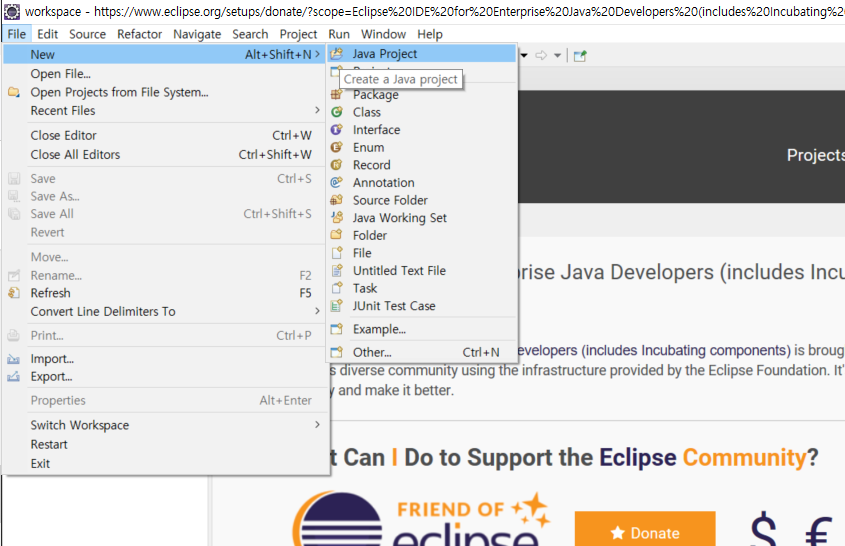Click the Other wizard icon
845x546 pixels.
pos(337,352)
